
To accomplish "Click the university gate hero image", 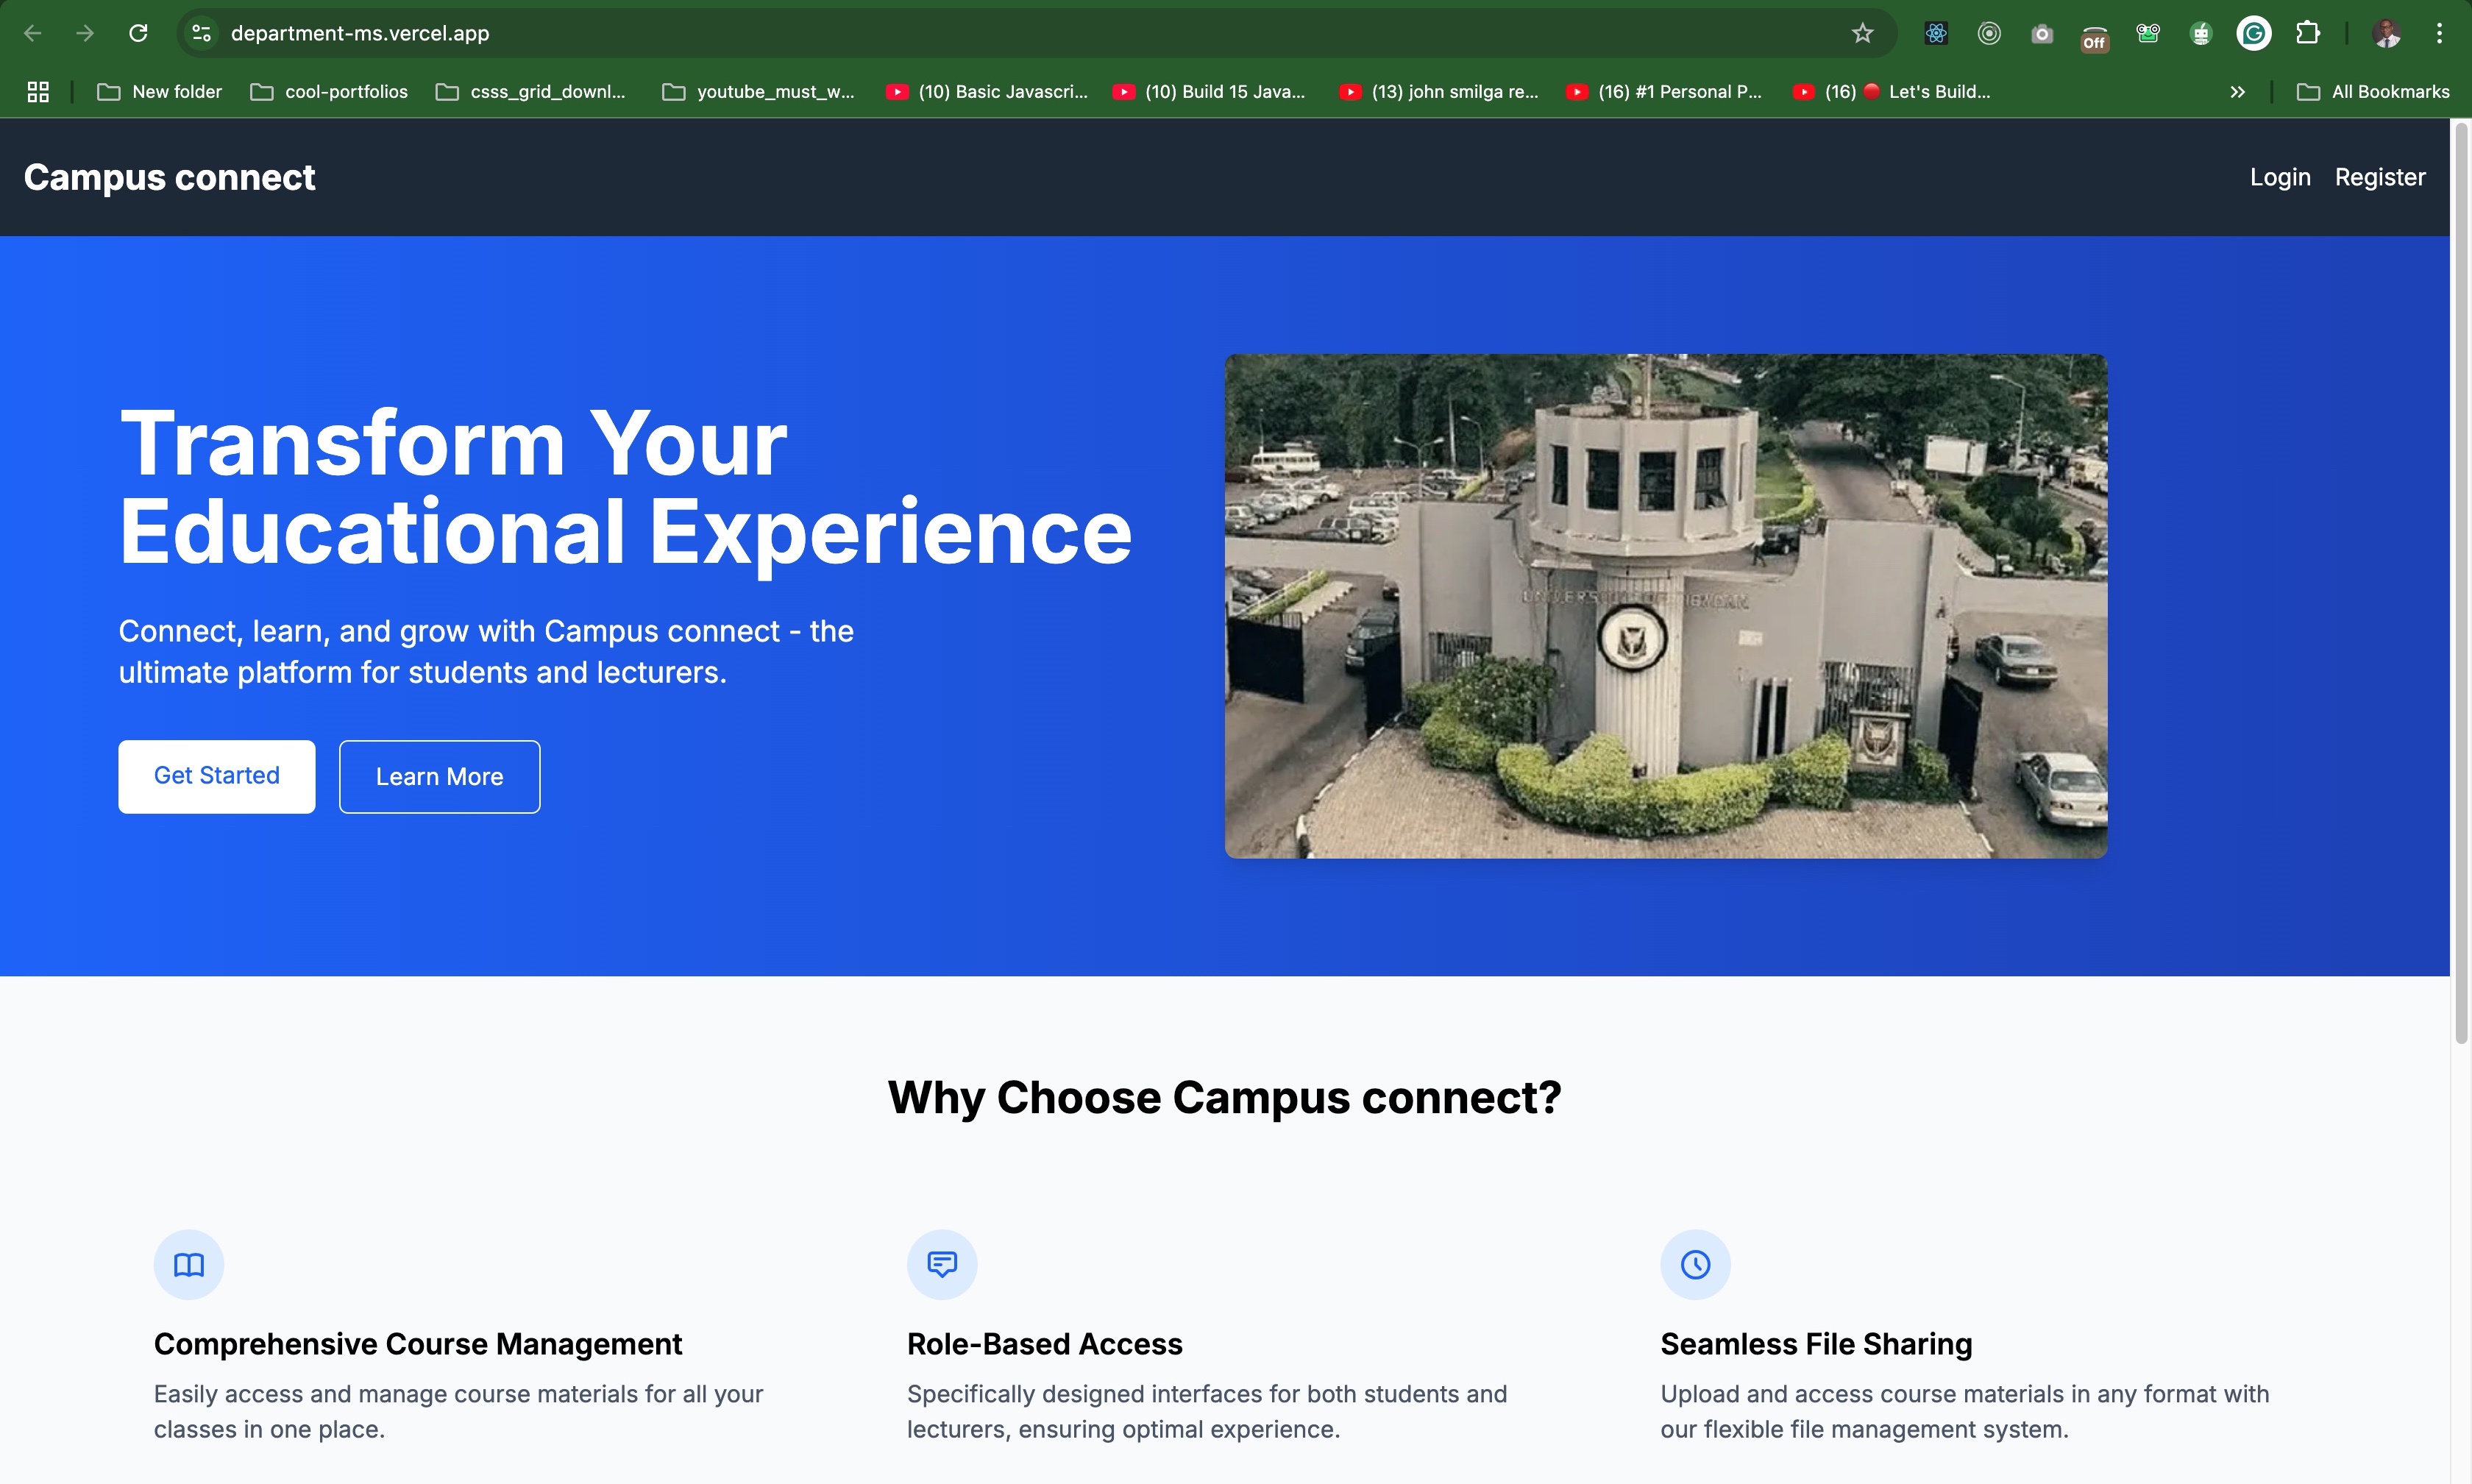I will coord(1666,606).
